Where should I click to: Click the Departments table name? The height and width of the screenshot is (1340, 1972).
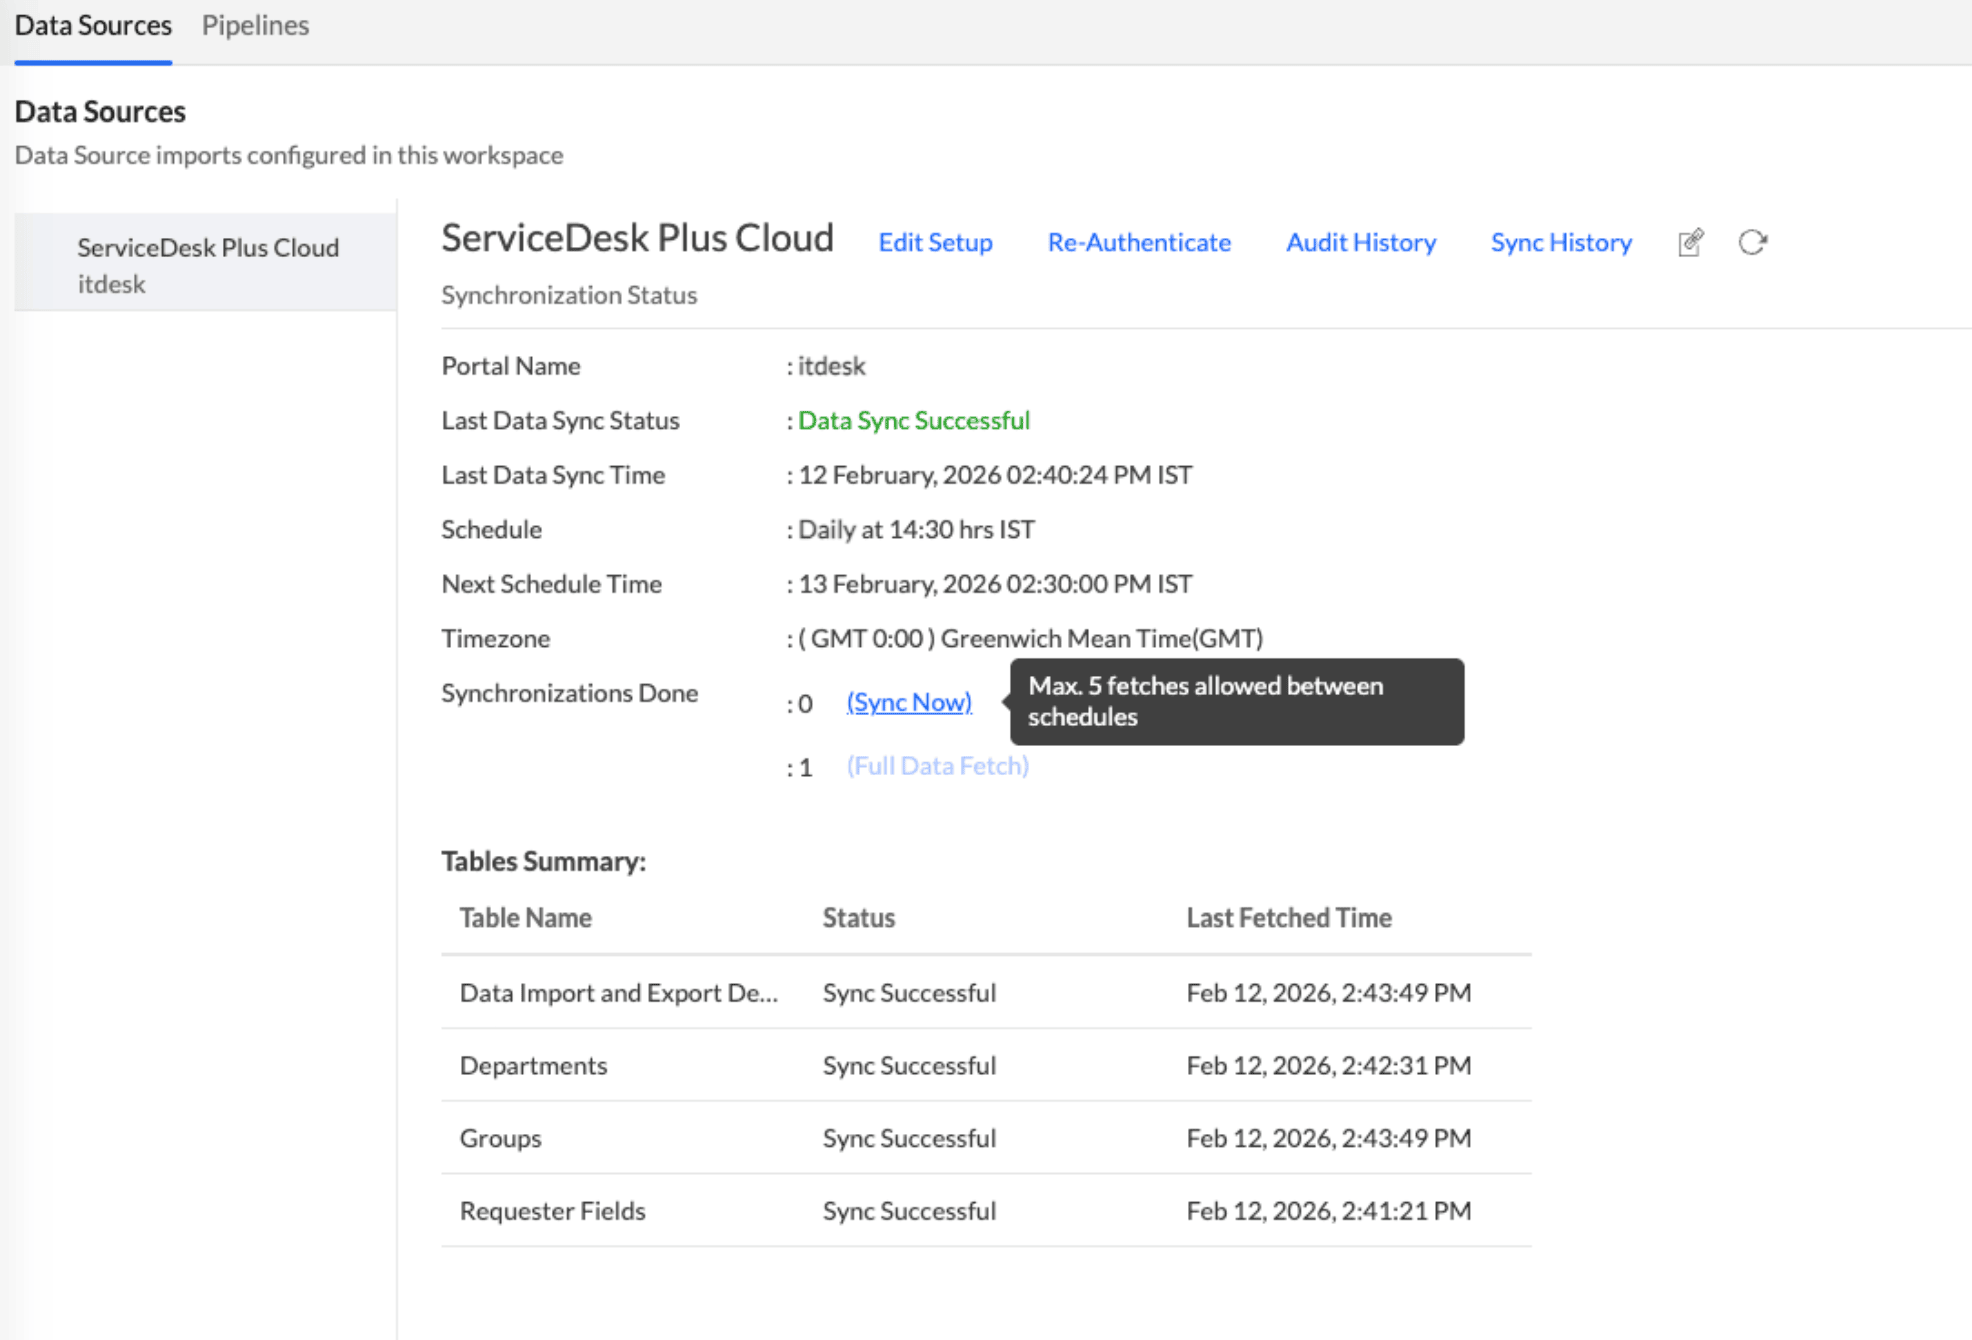533,1065
